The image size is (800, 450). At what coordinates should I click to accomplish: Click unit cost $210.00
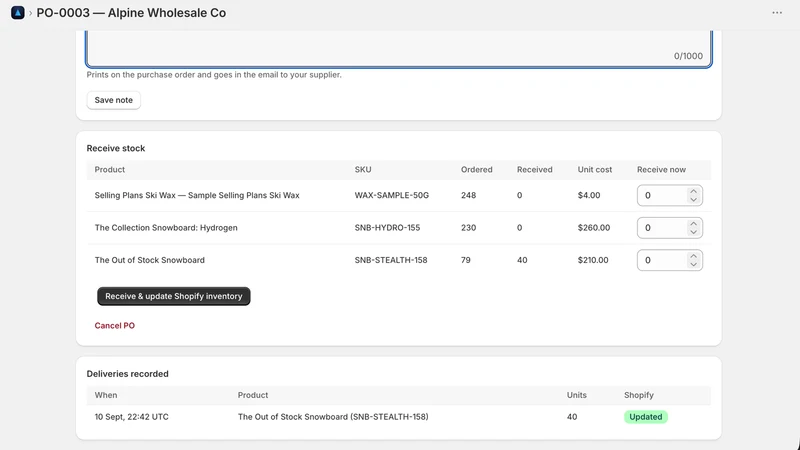coord(593,260)
